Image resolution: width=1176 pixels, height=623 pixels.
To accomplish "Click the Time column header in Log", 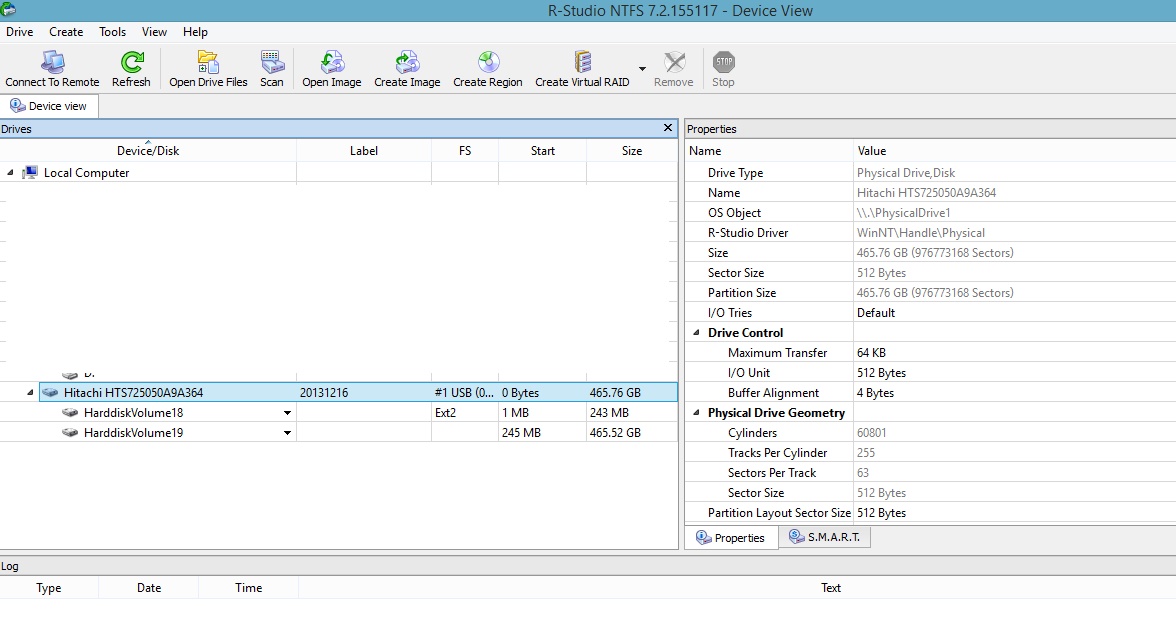I will coord(248,588).
